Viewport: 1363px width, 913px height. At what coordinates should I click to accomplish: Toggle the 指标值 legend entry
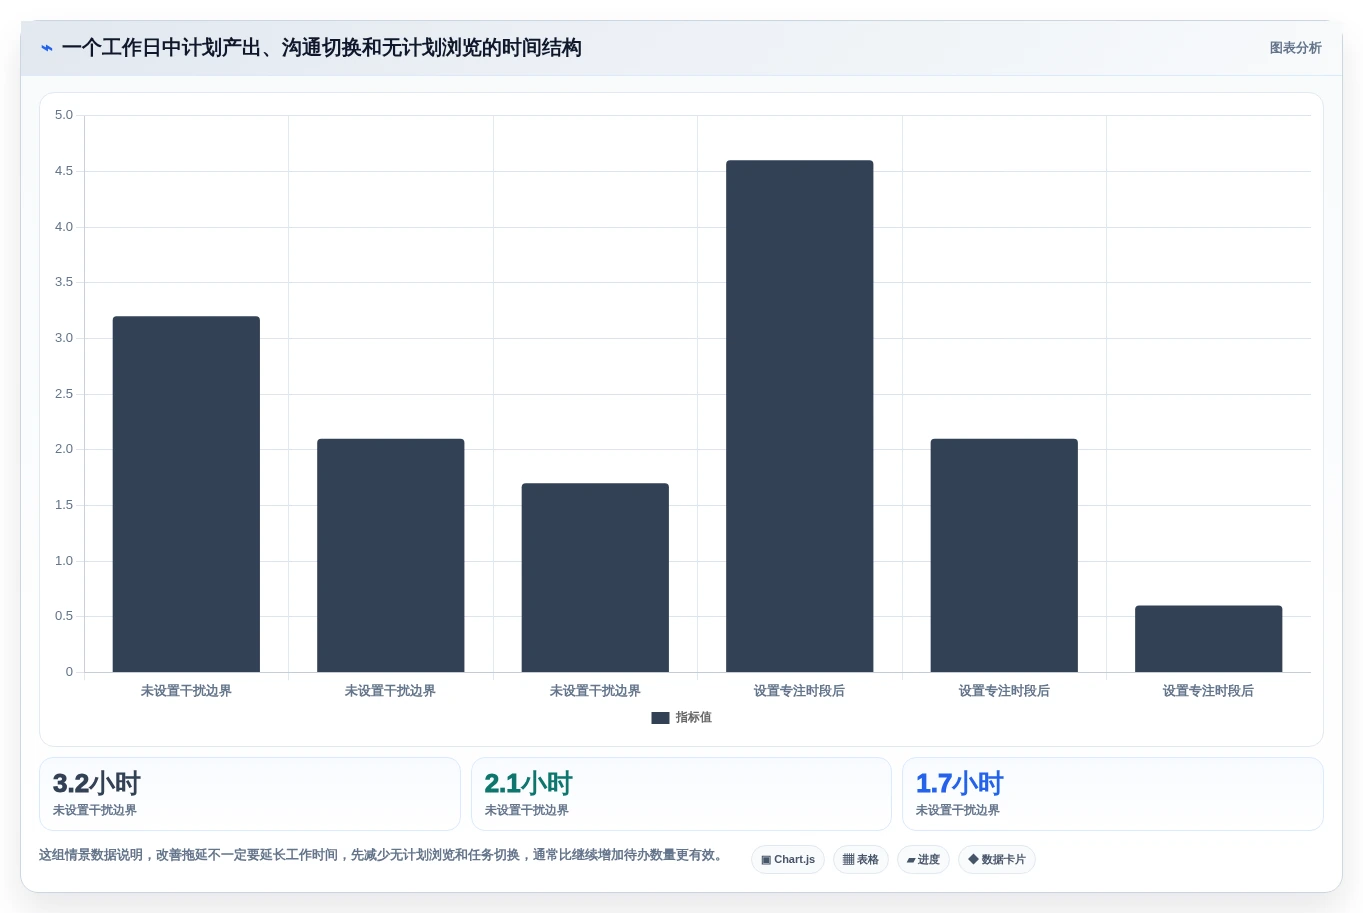click(681, 717)
